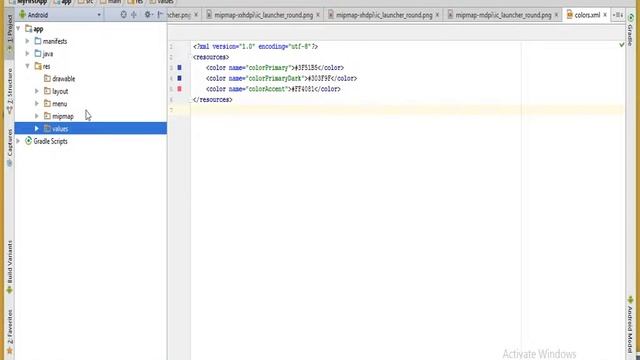Open the Structure tool window tab
This screenshot has height=360, width=640.
(9, 91)
